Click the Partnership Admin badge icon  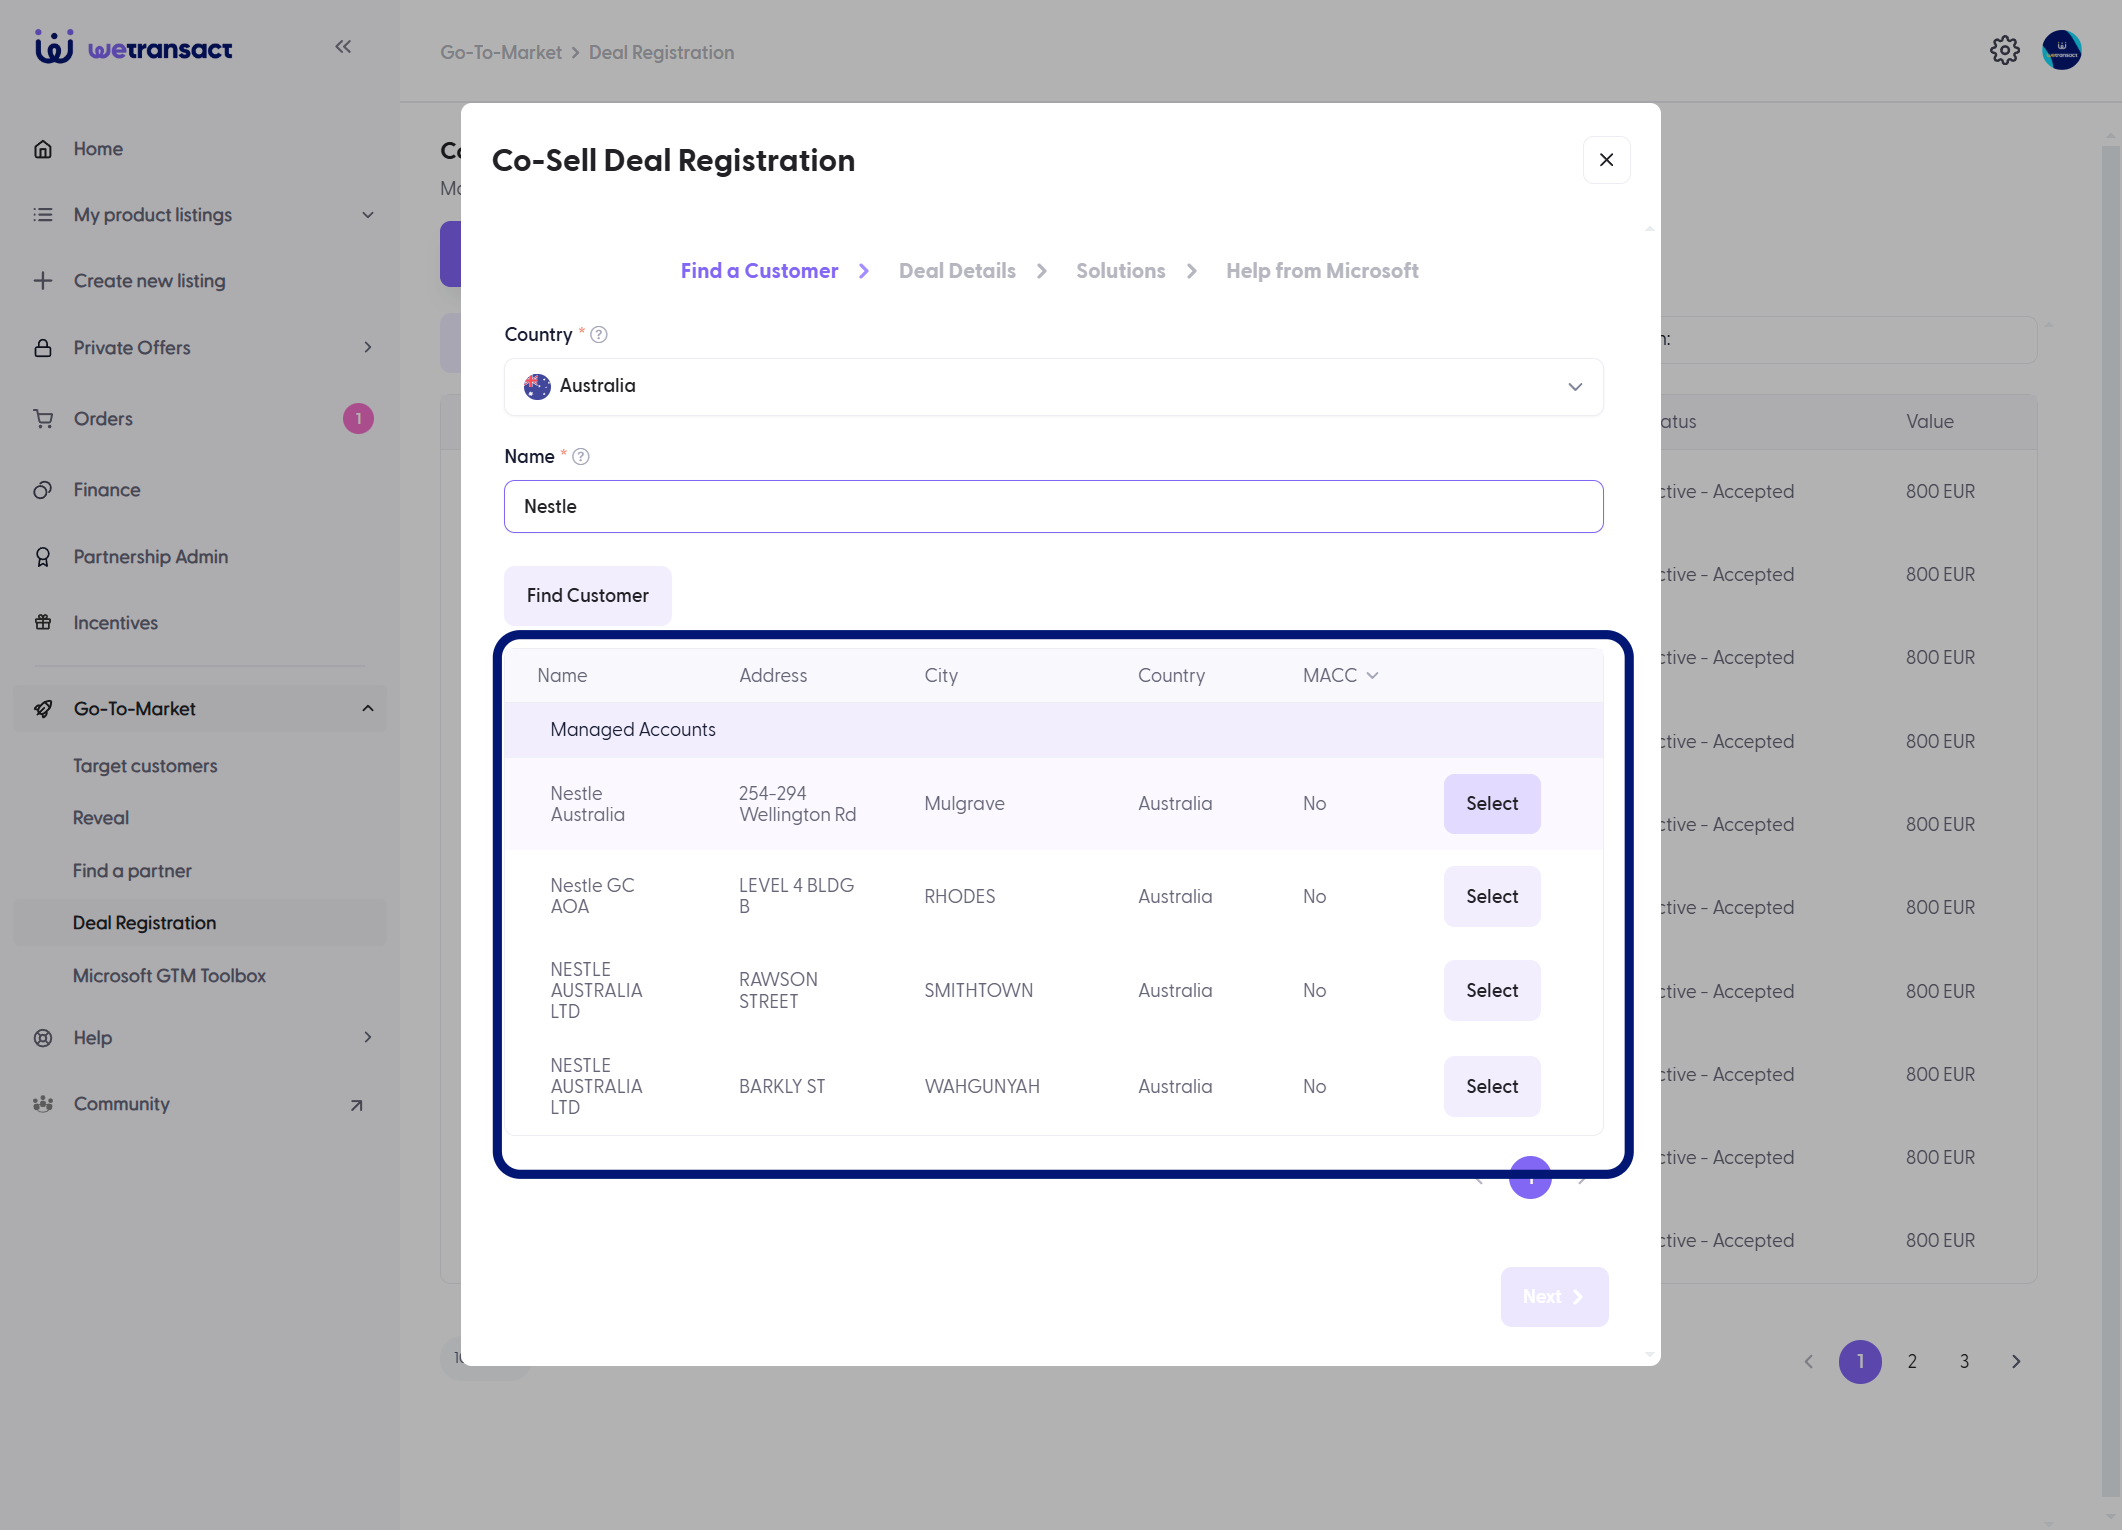(43, 557)
